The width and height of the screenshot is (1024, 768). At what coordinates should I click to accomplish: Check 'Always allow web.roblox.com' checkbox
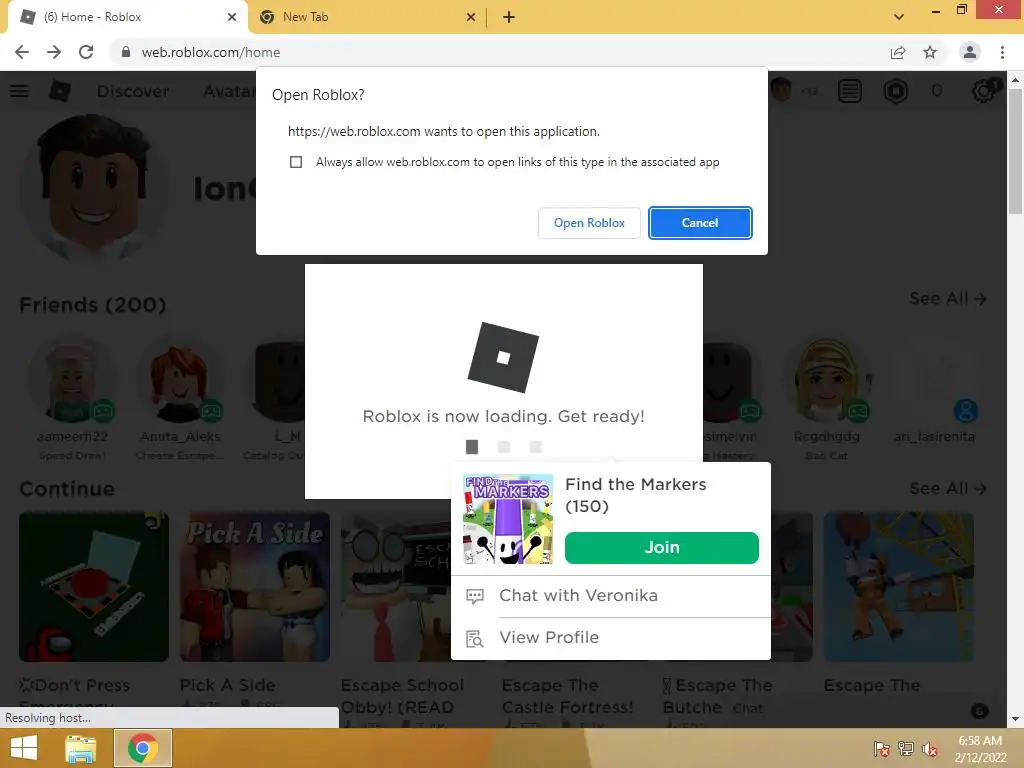tap(296, 162)
